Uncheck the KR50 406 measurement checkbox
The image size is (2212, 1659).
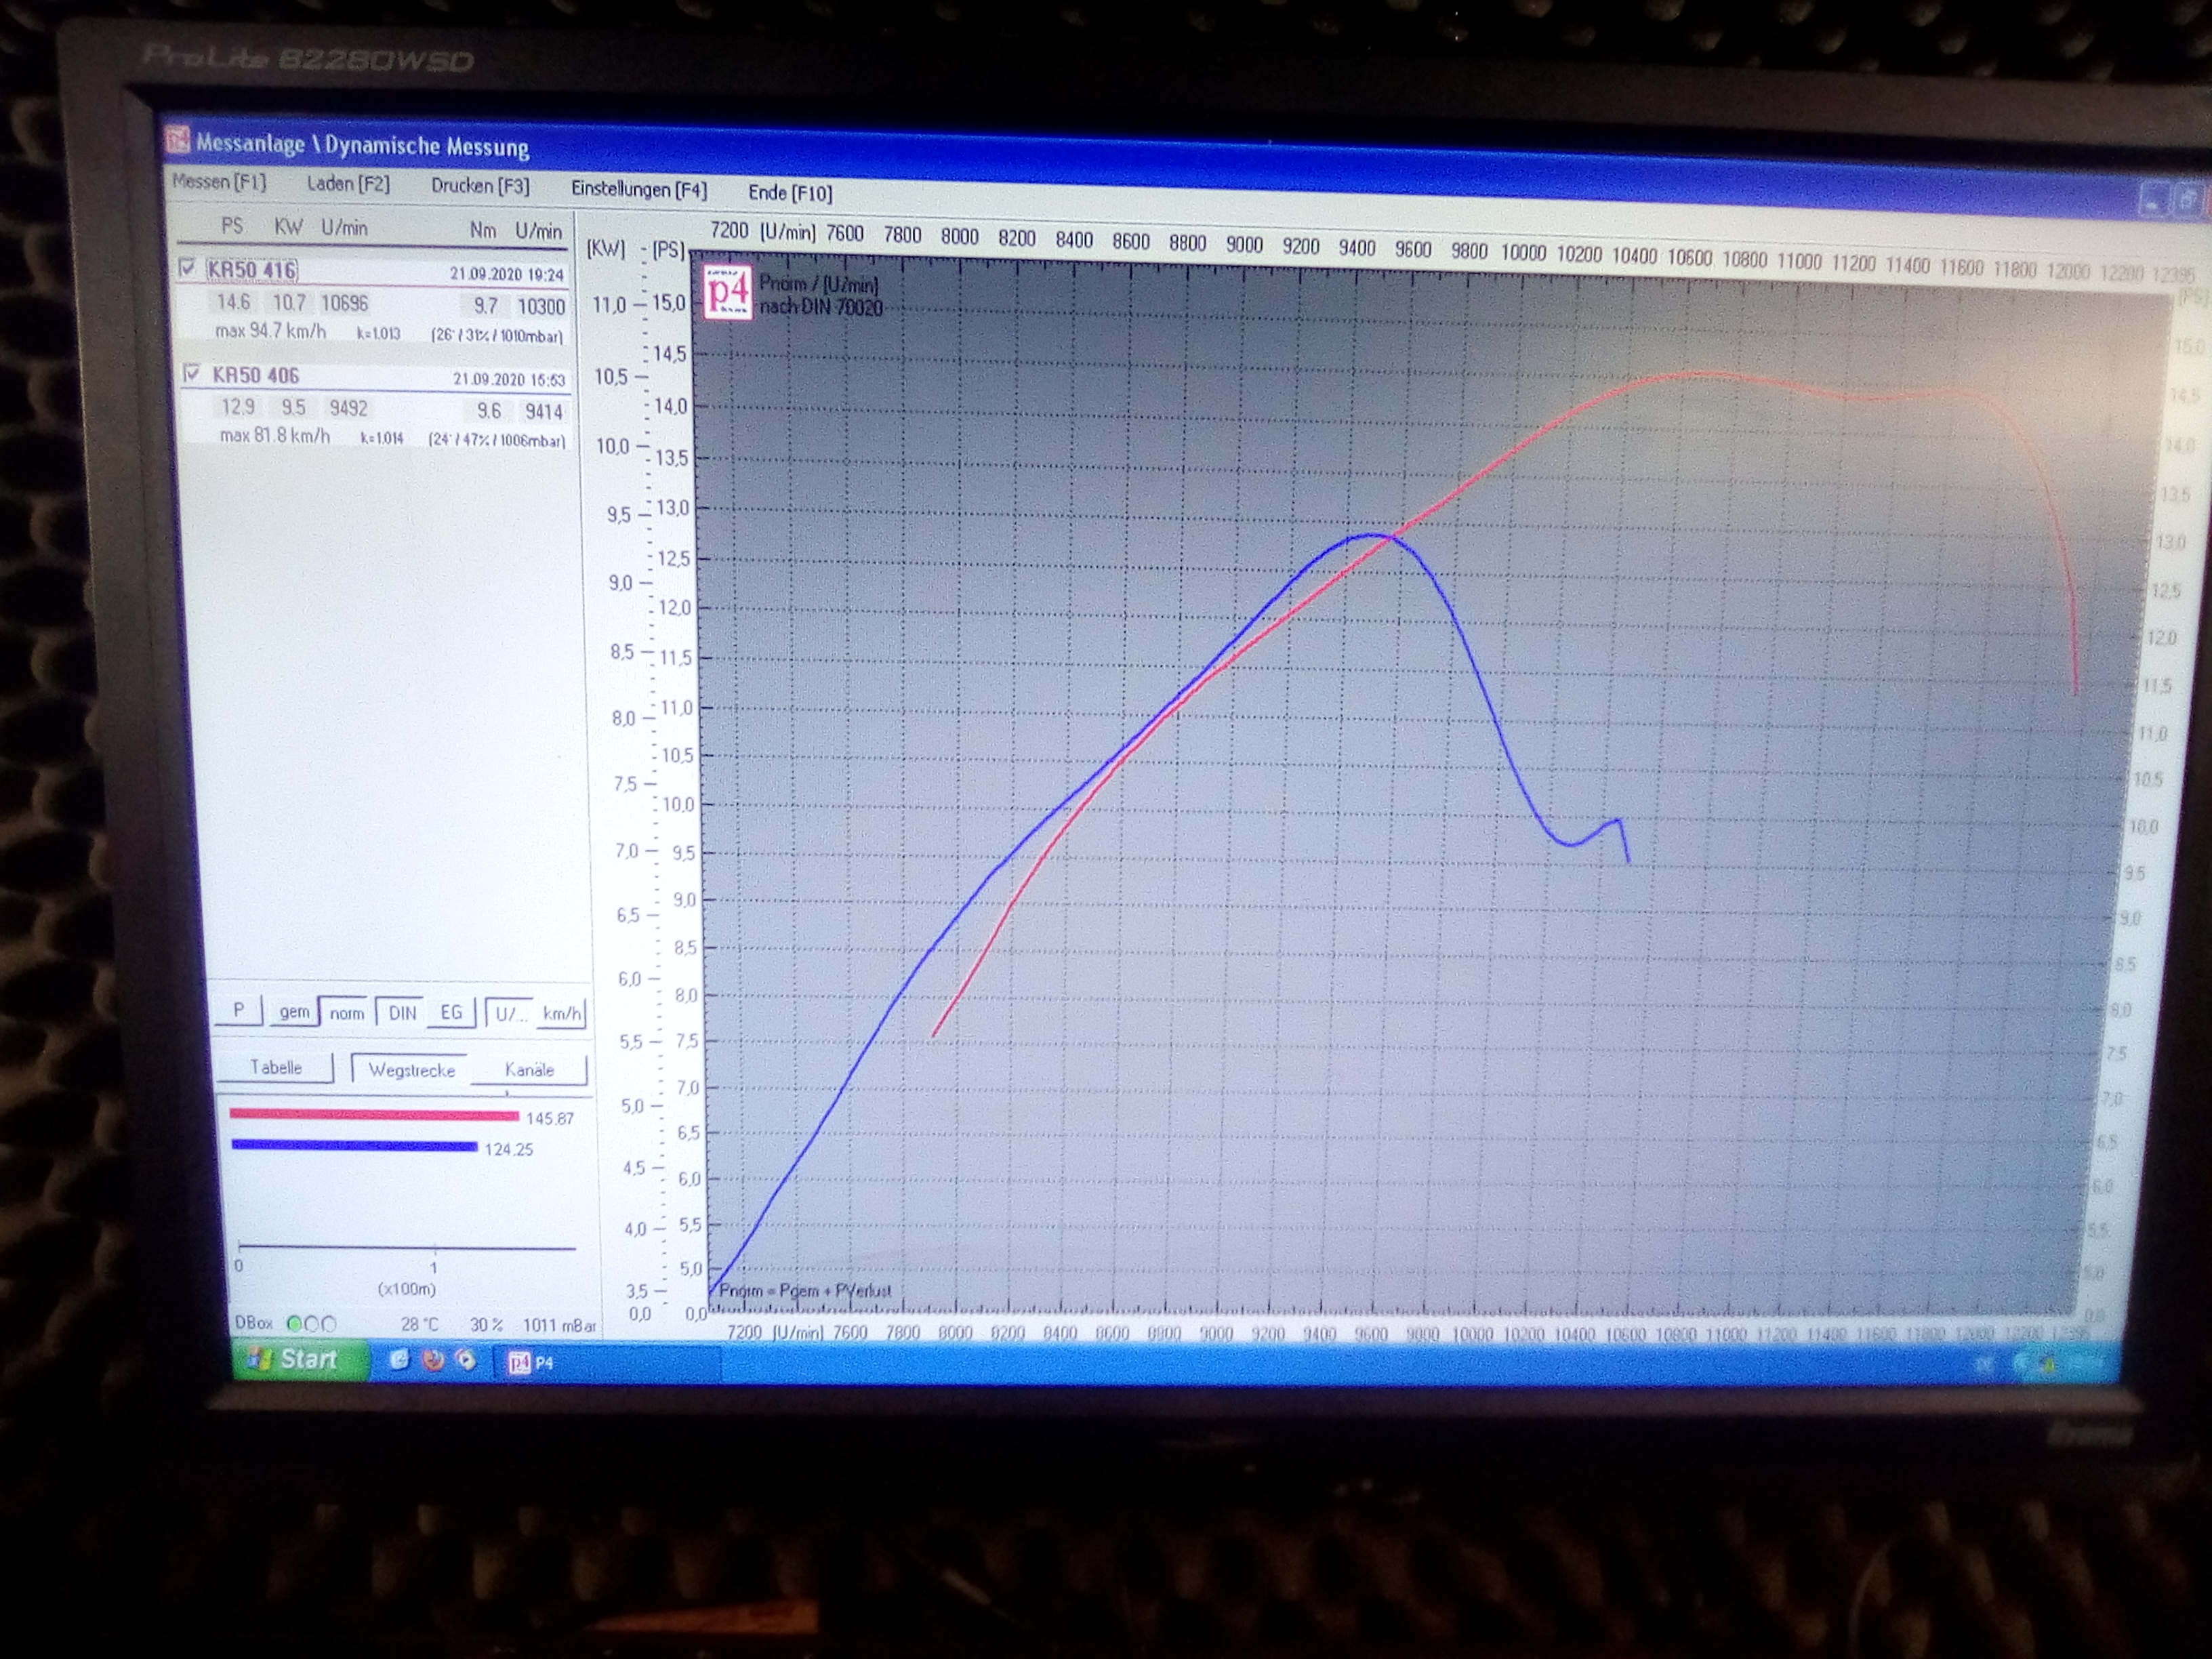(x=192, y=373)
